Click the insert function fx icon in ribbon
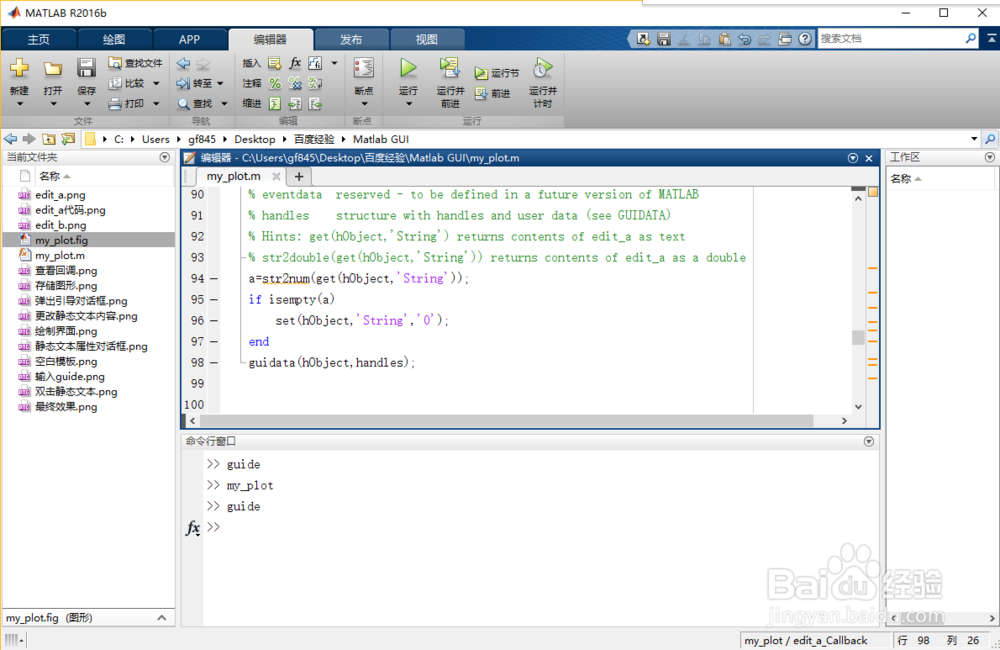 295,63
